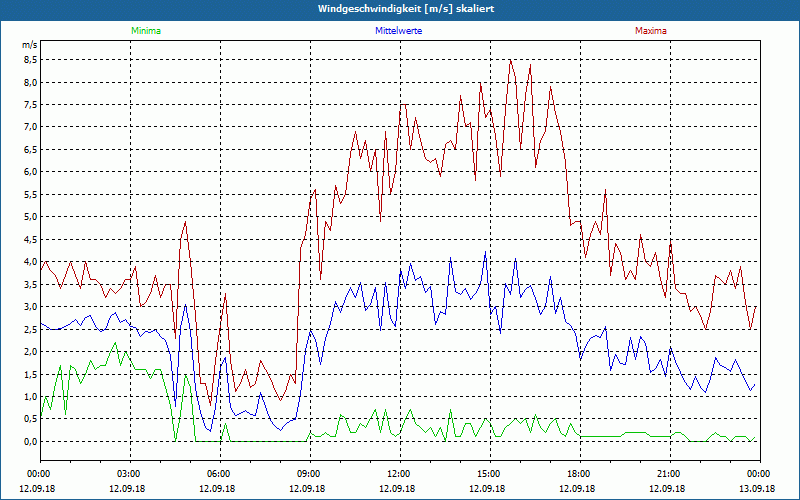800x500 pixels.
Task: Click the 4,0 y-axis value
Action: point(31,262)
